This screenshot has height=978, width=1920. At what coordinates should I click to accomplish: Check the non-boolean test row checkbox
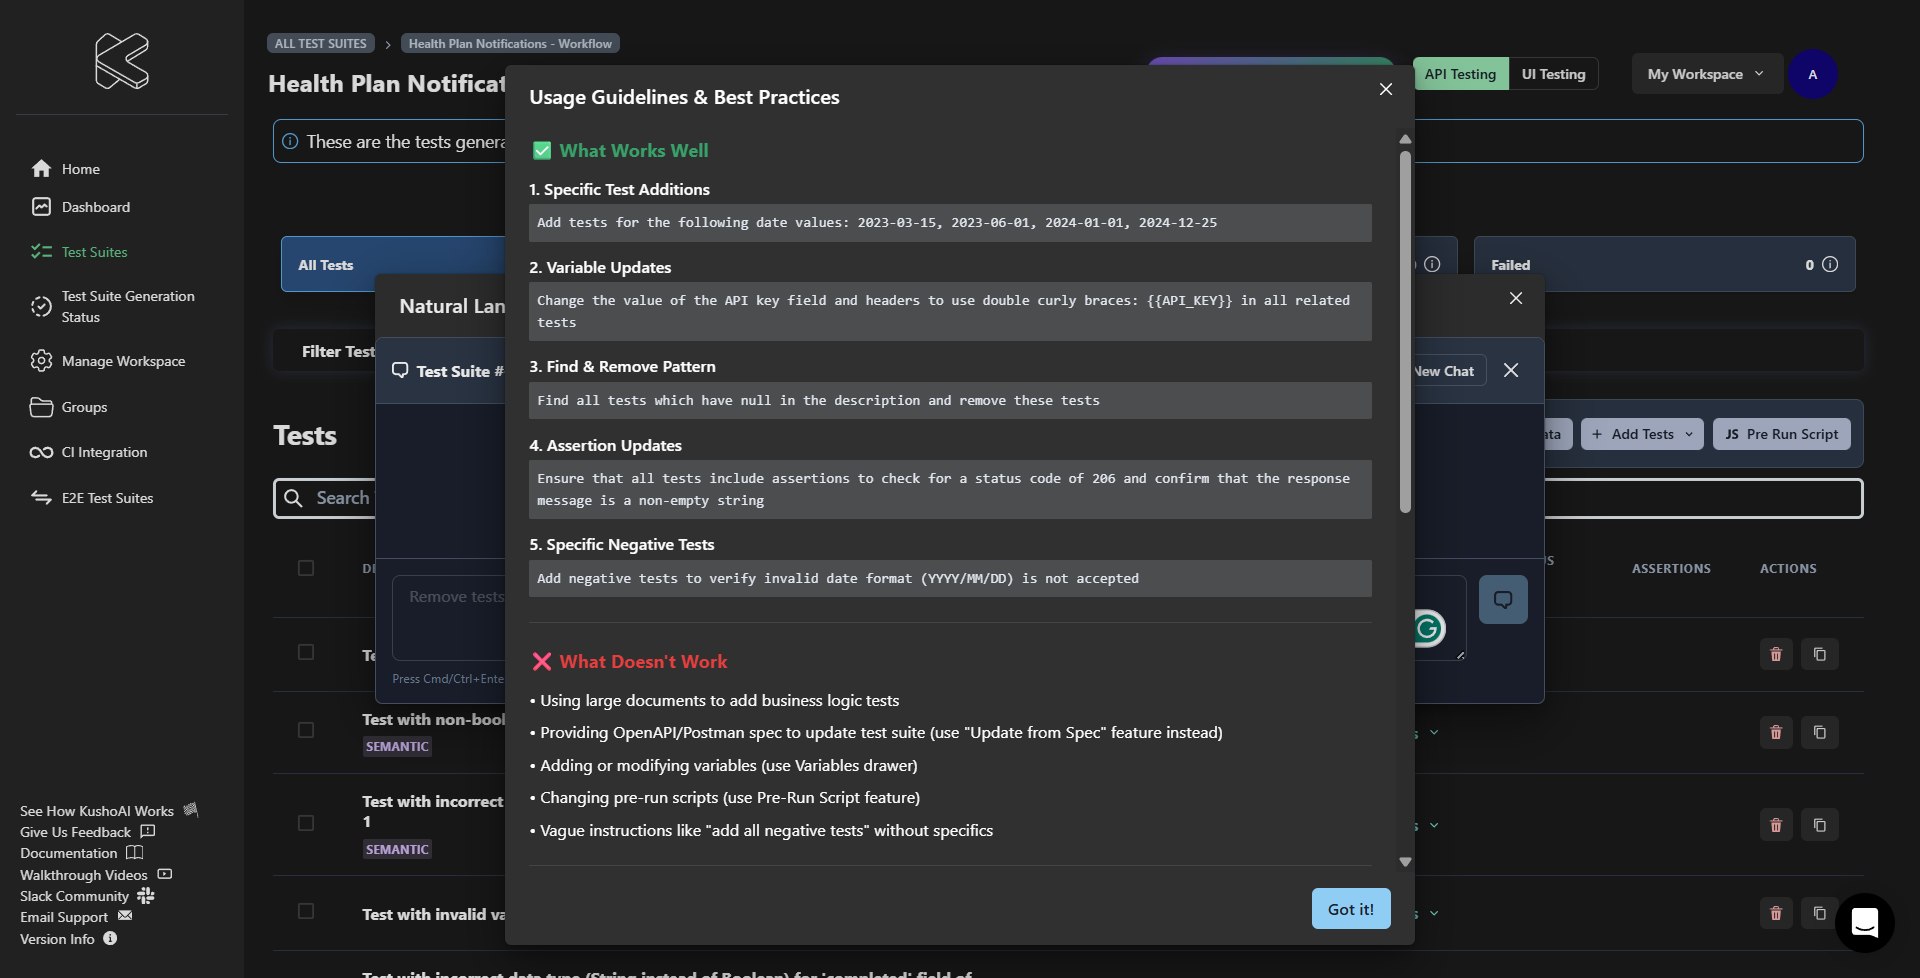tap(306, 730)
